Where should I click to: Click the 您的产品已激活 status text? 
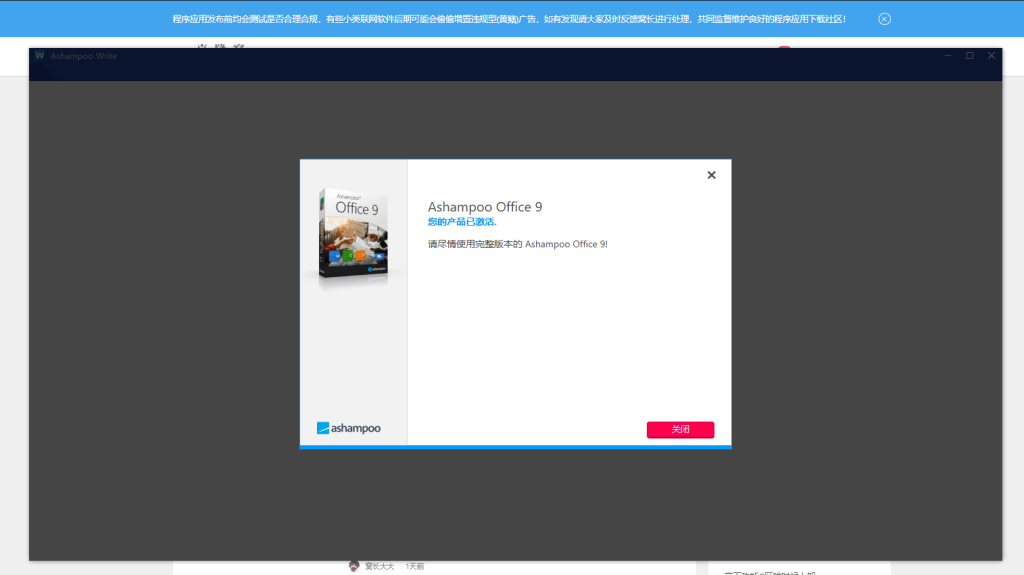(x=462, y=222)
